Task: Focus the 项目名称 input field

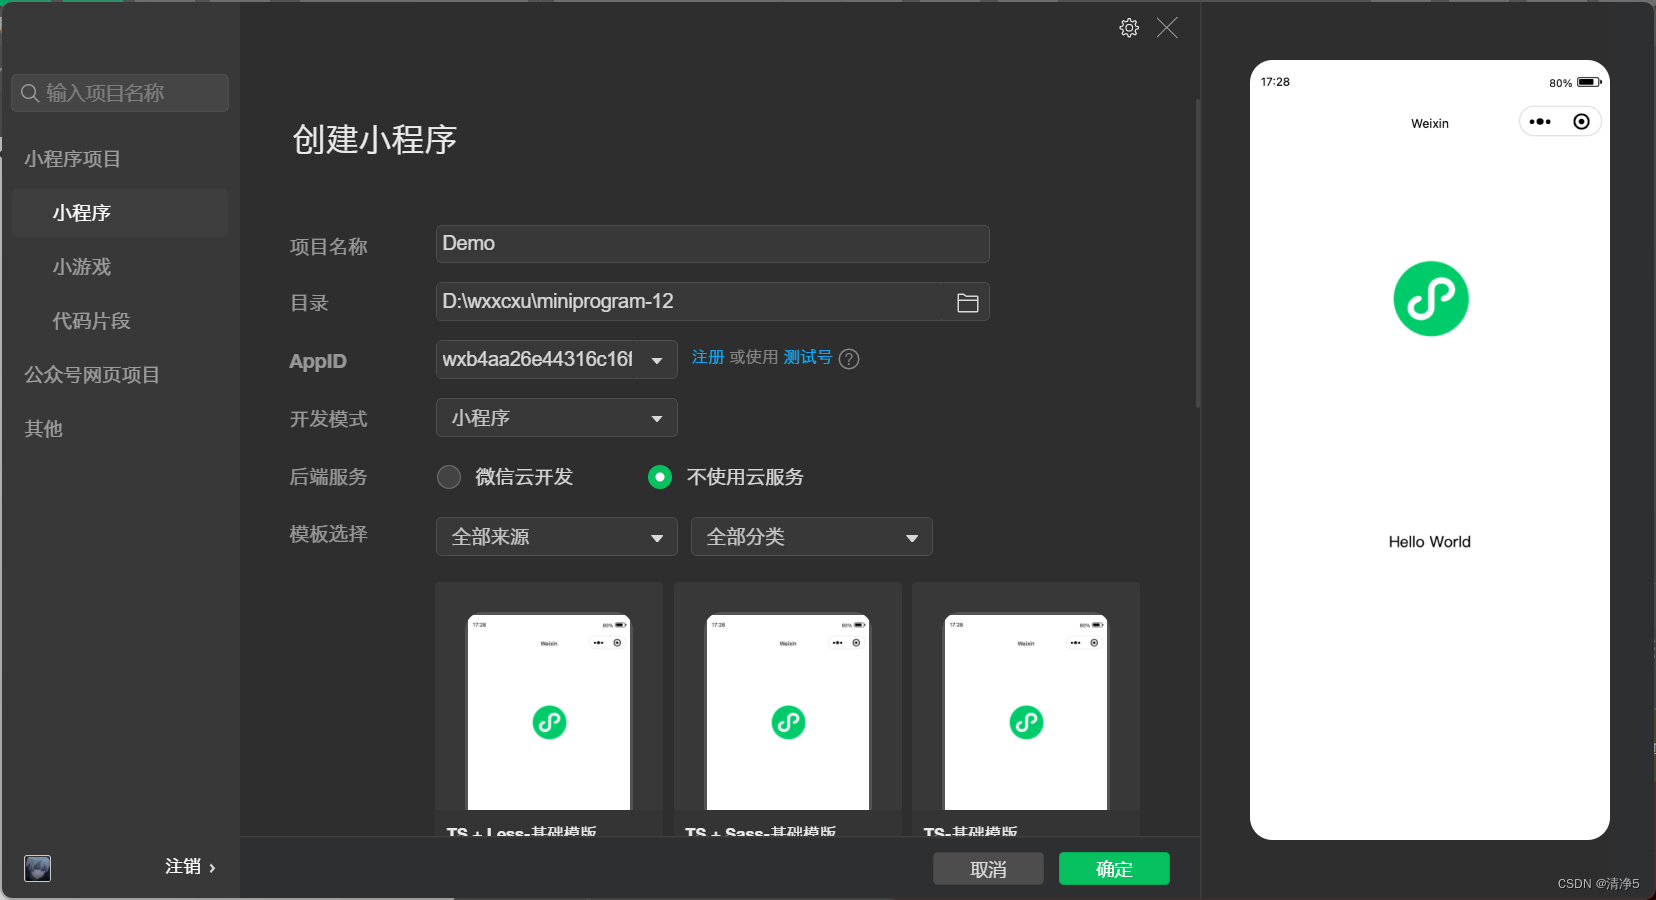Action: tap(713, 244)
